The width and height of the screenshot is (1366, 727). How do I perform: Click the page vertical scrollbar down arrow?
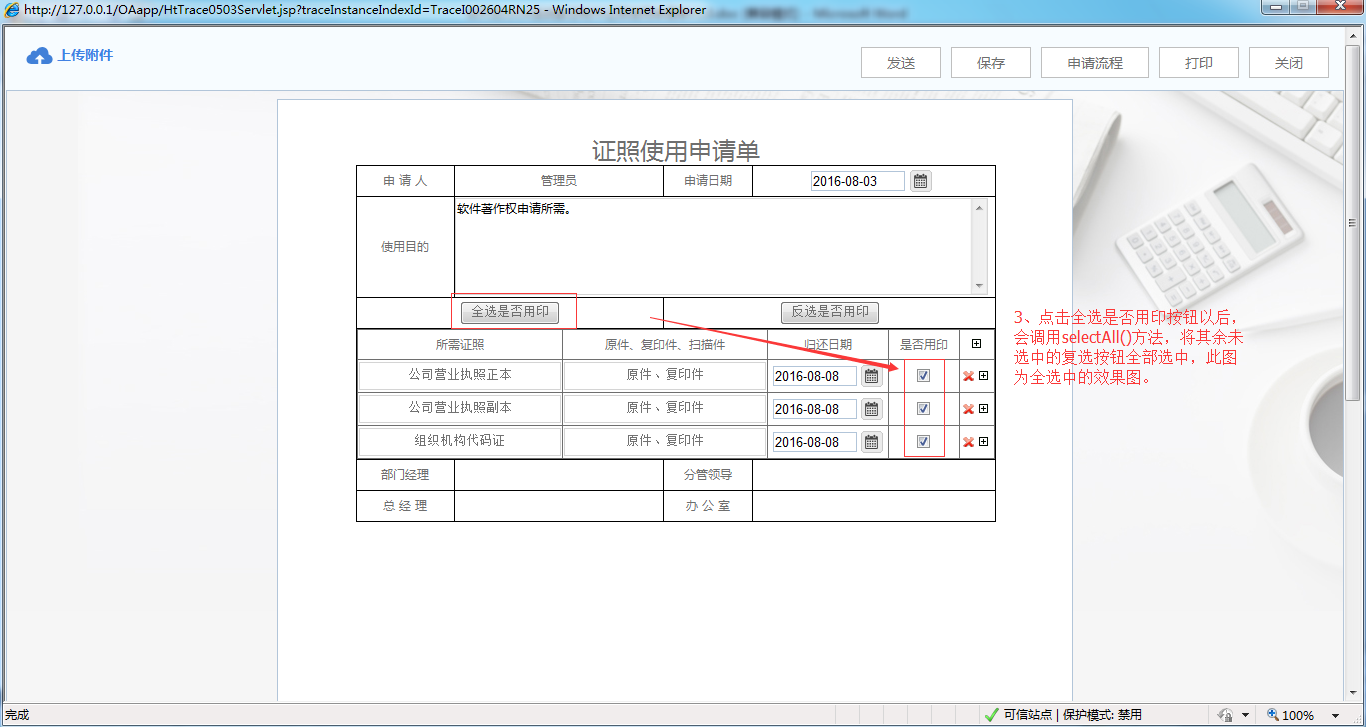(x=1355, y=694)
